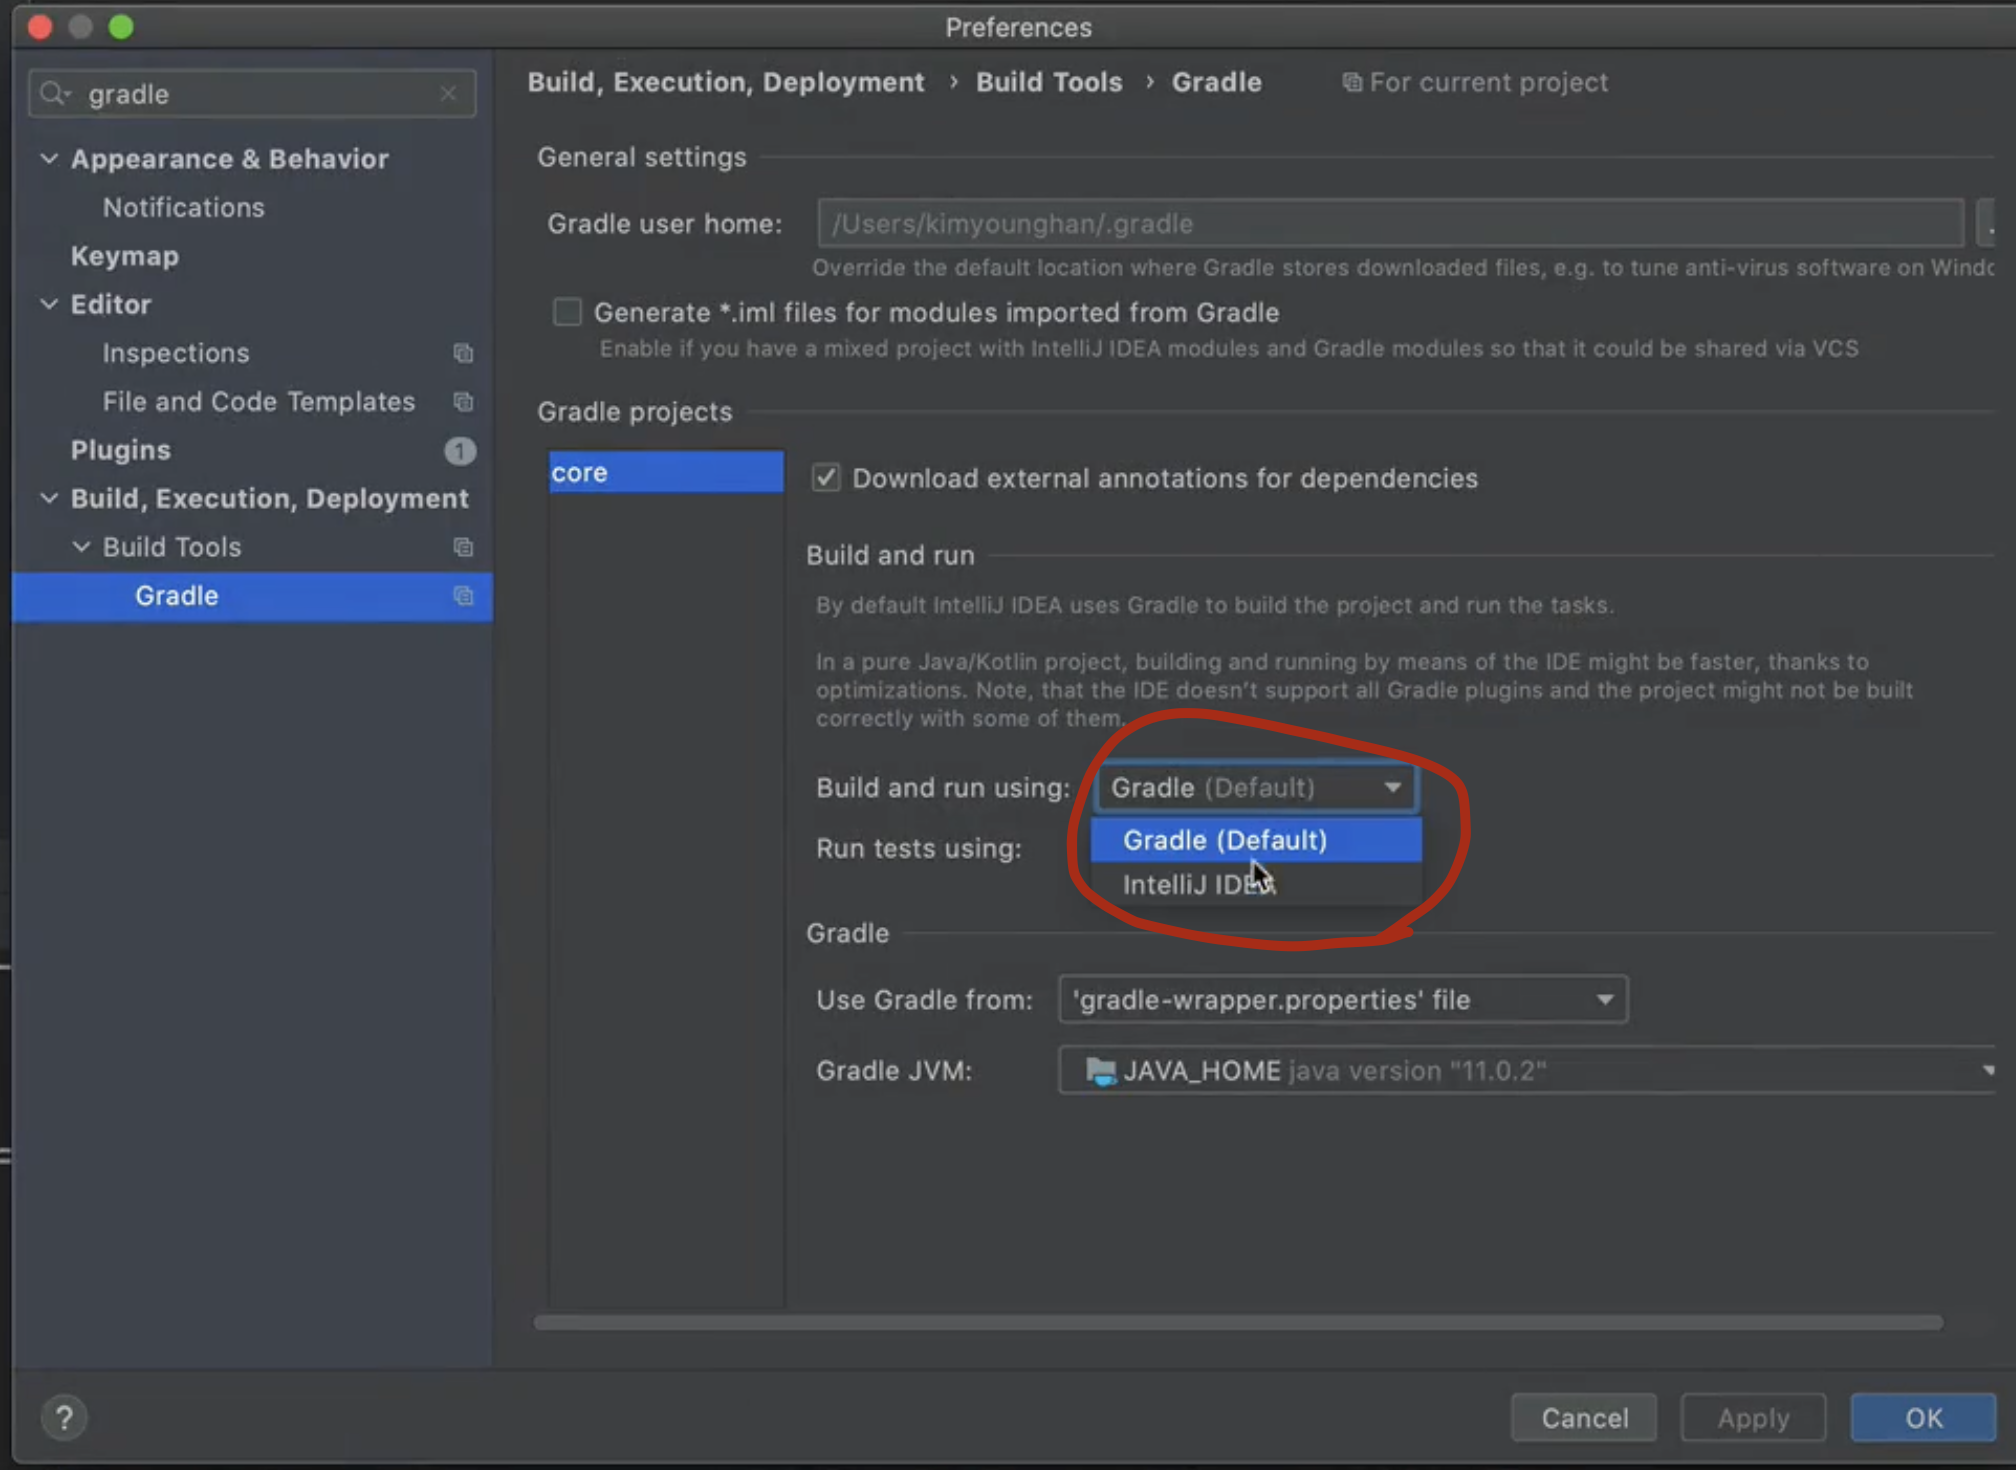The image size is (2016, 1470).
Task: Open Keymap settings
Action: [124, 256]
